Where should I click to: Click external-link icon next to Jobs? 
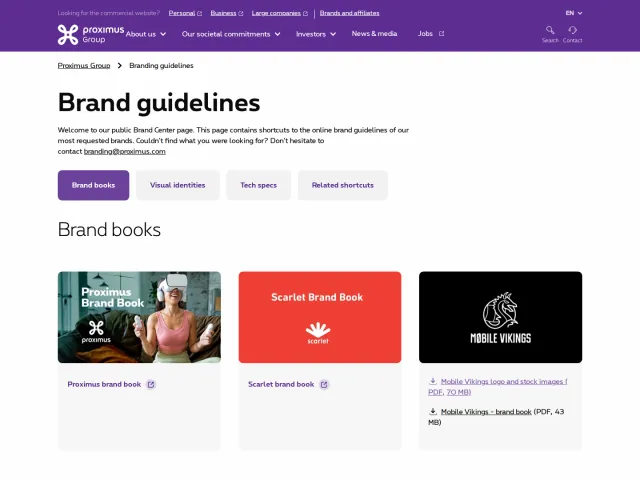(x=441, y=34)
